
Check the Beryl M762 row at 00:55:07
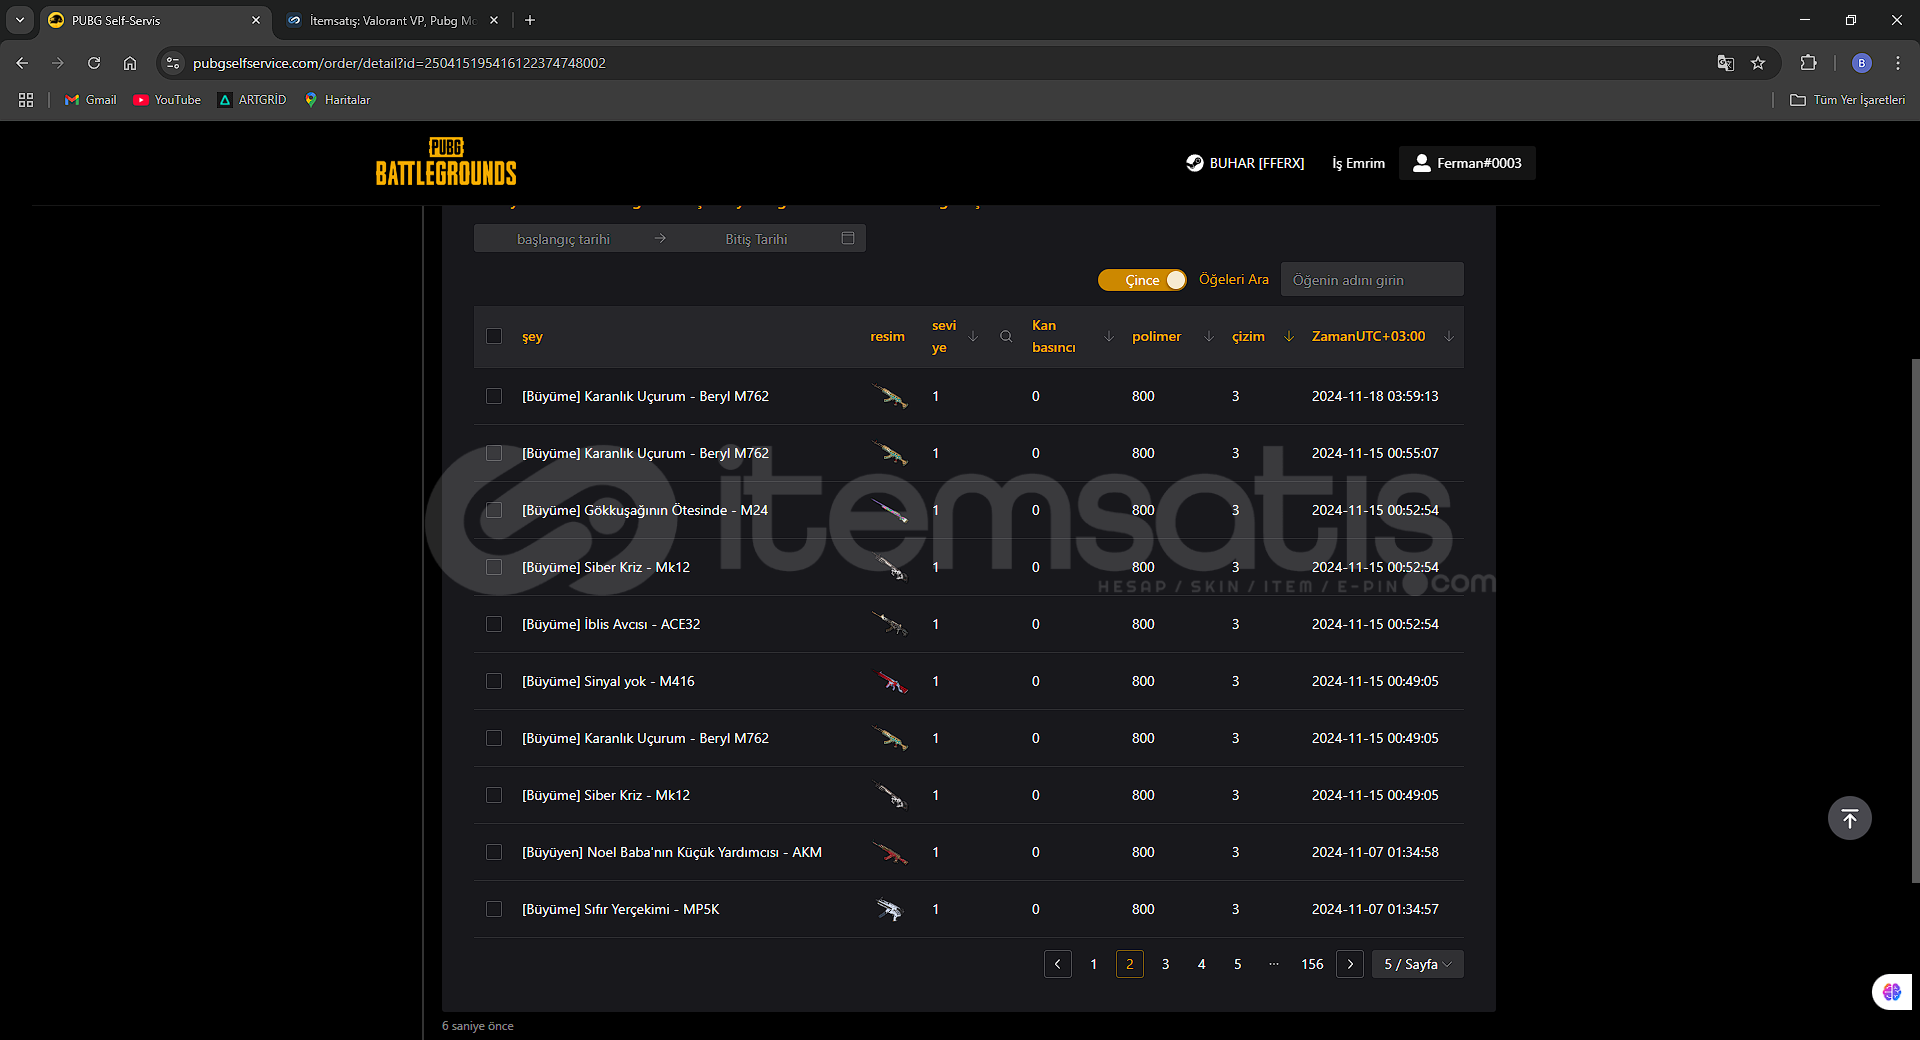pos(494,453)
